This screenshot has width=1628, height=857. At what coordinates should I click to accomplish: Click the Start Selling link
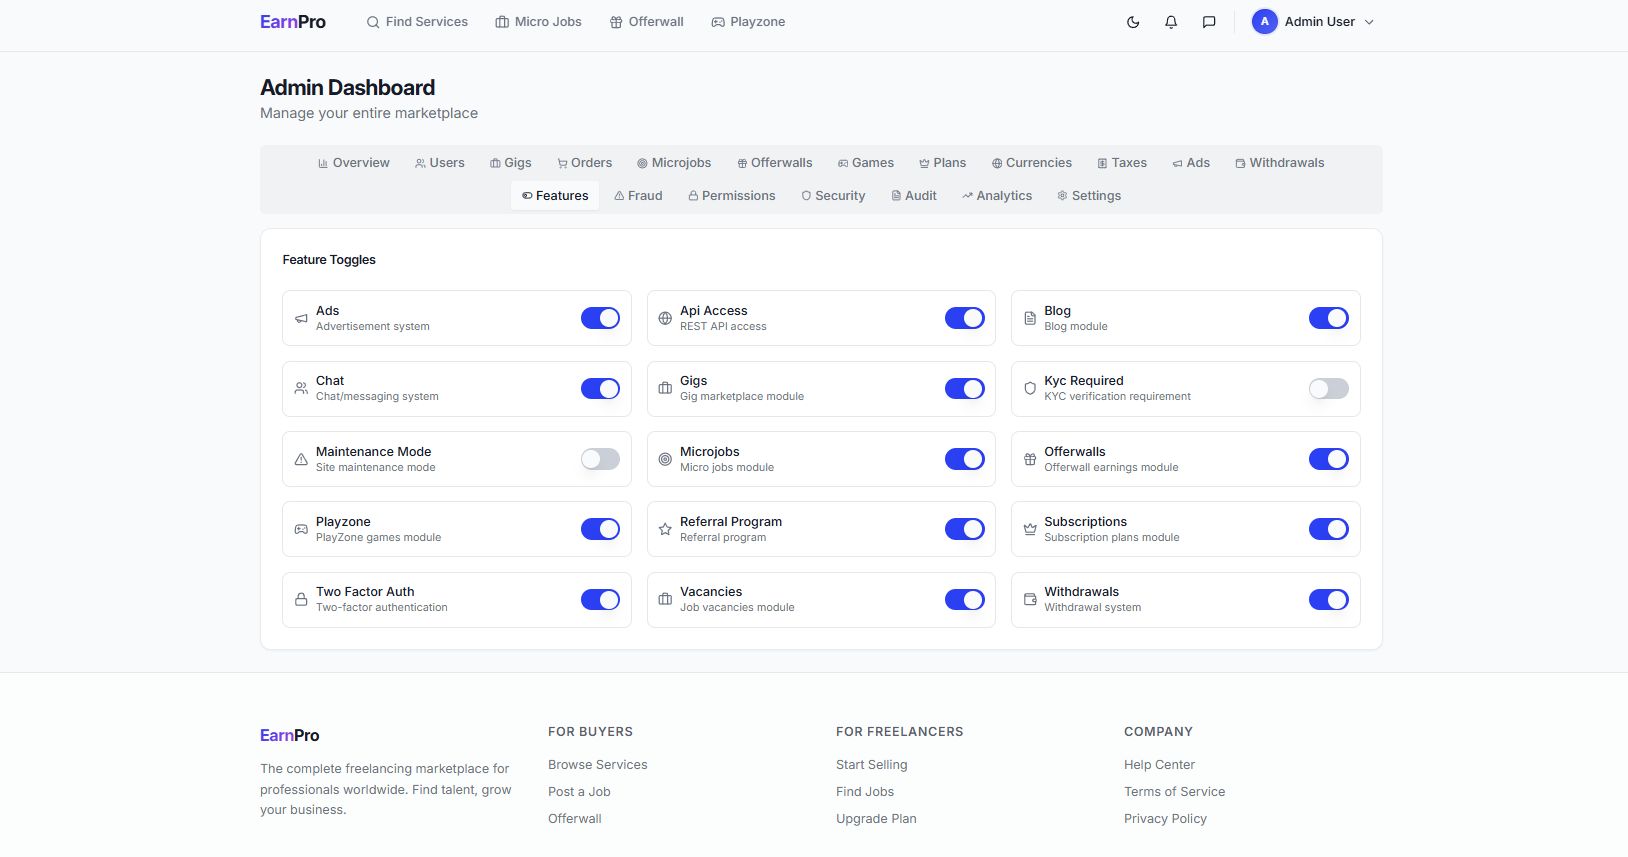[x=871, y=765]
